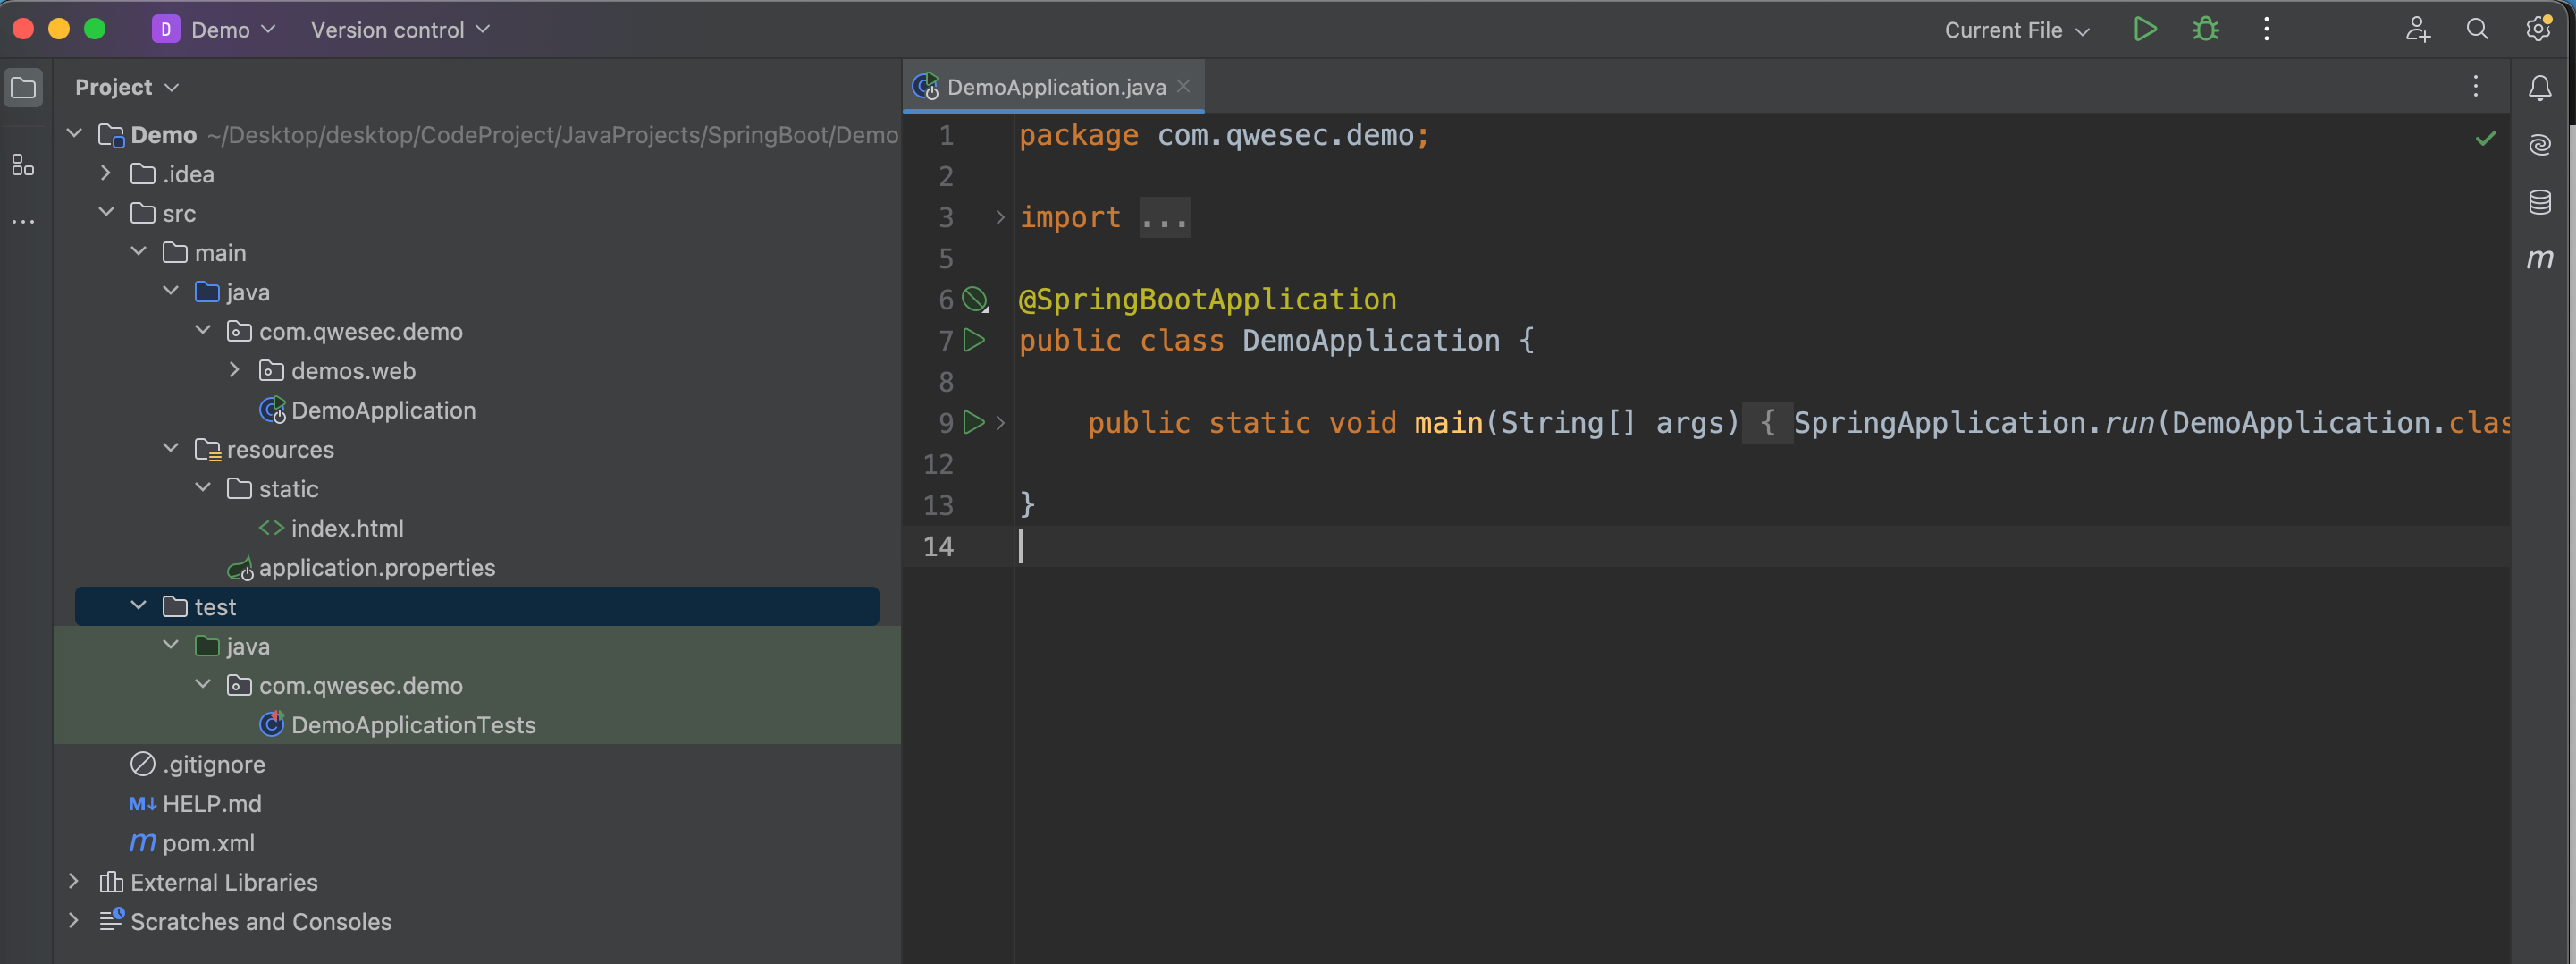Open the More Actions menu next to the Debug button

2266,29
